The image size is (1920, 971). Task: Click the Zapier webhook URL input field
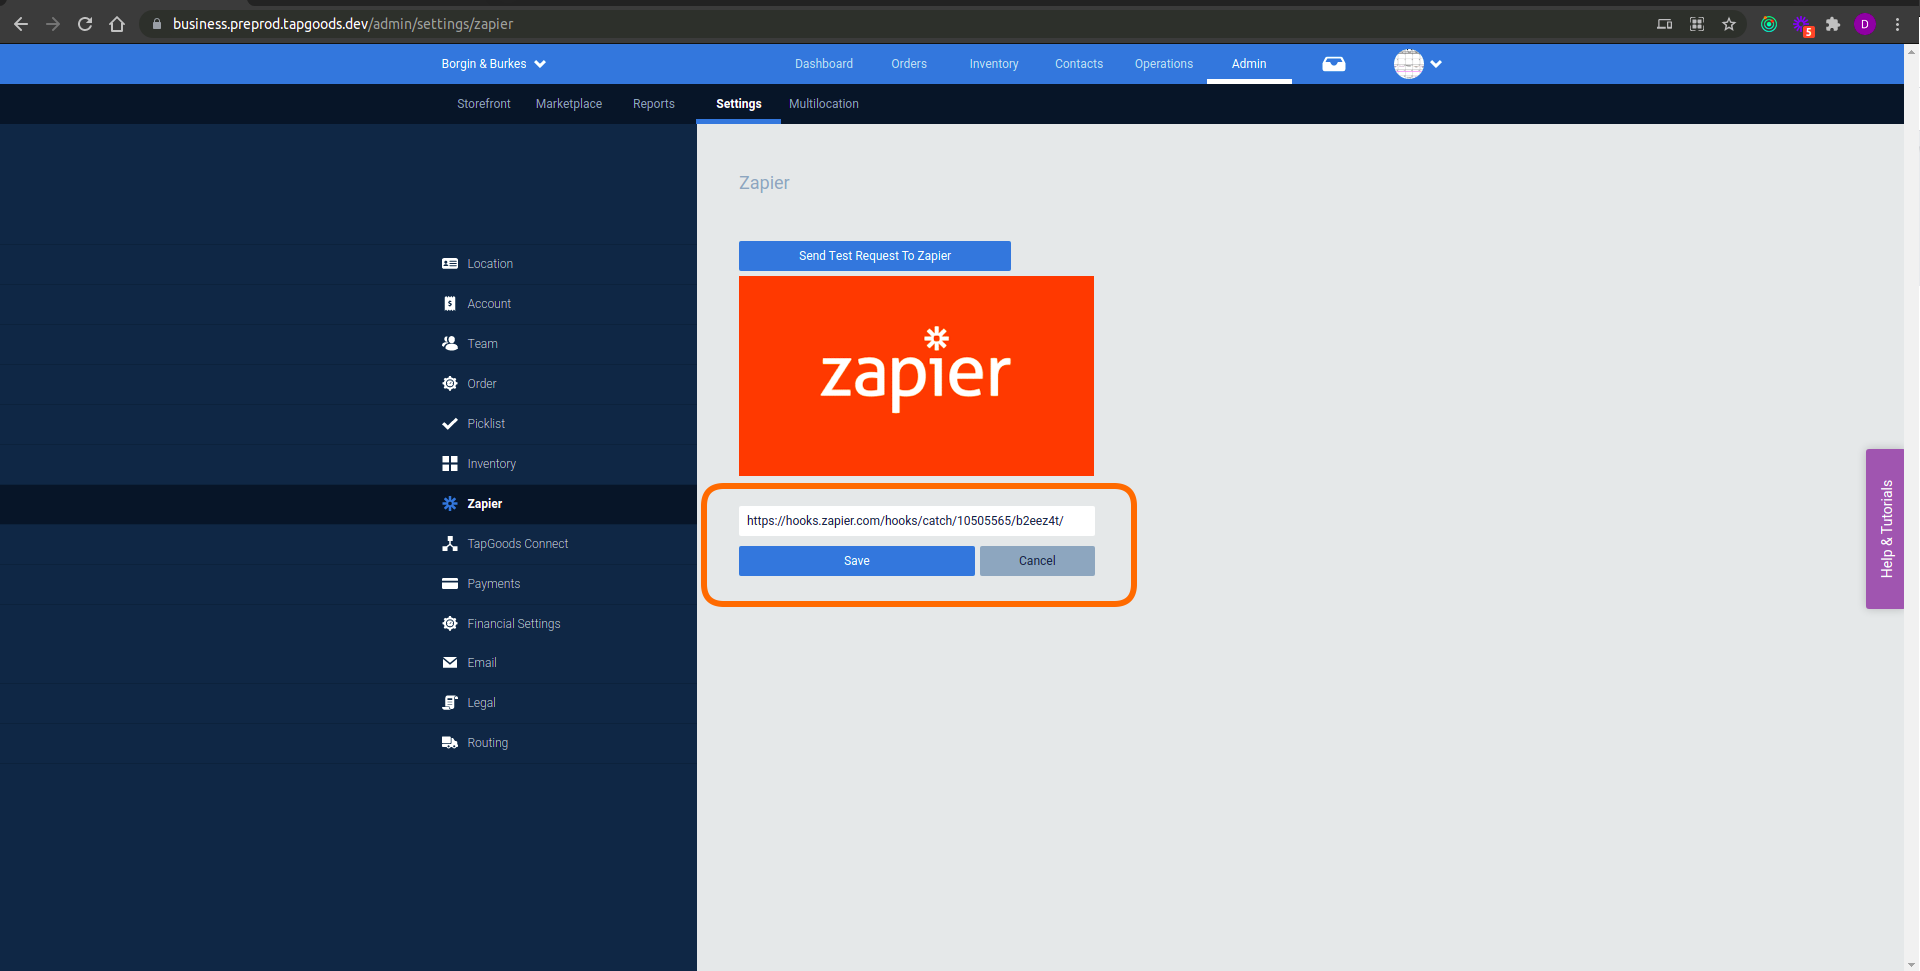coord(917,521)
